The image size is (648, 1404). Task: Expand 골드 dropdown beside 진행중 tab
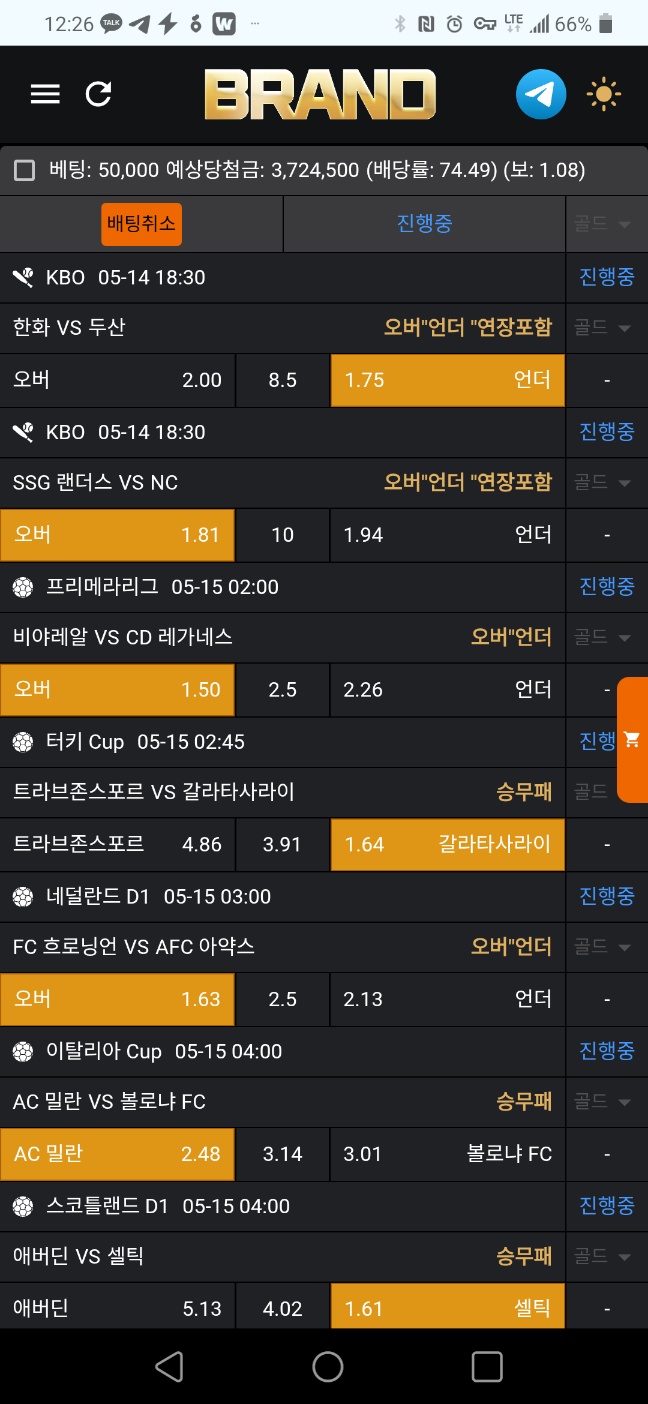coord(602,224)
